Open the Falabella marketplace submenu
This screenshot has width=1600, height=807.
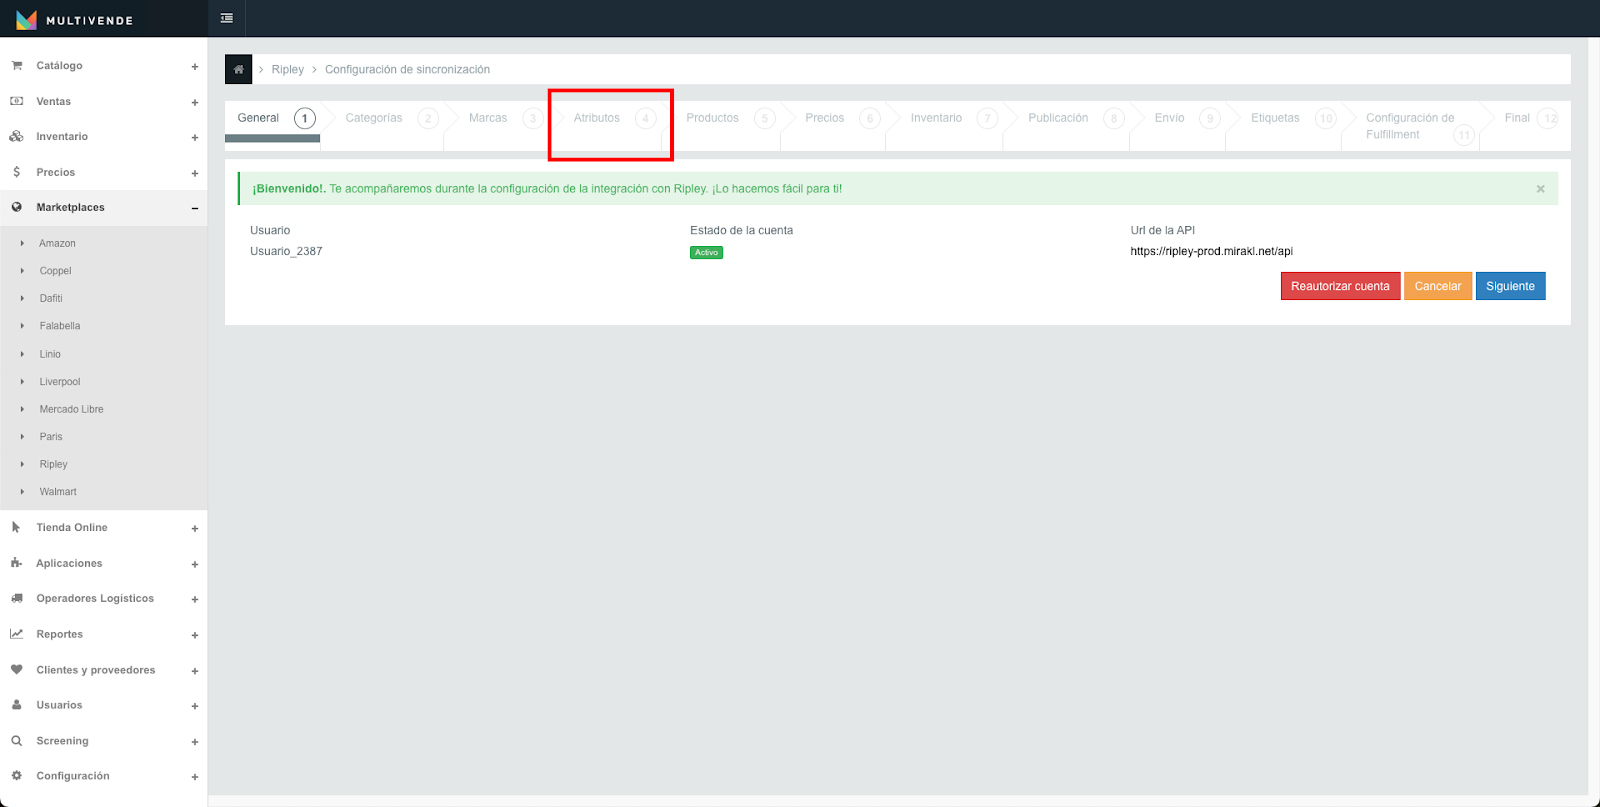60,326
